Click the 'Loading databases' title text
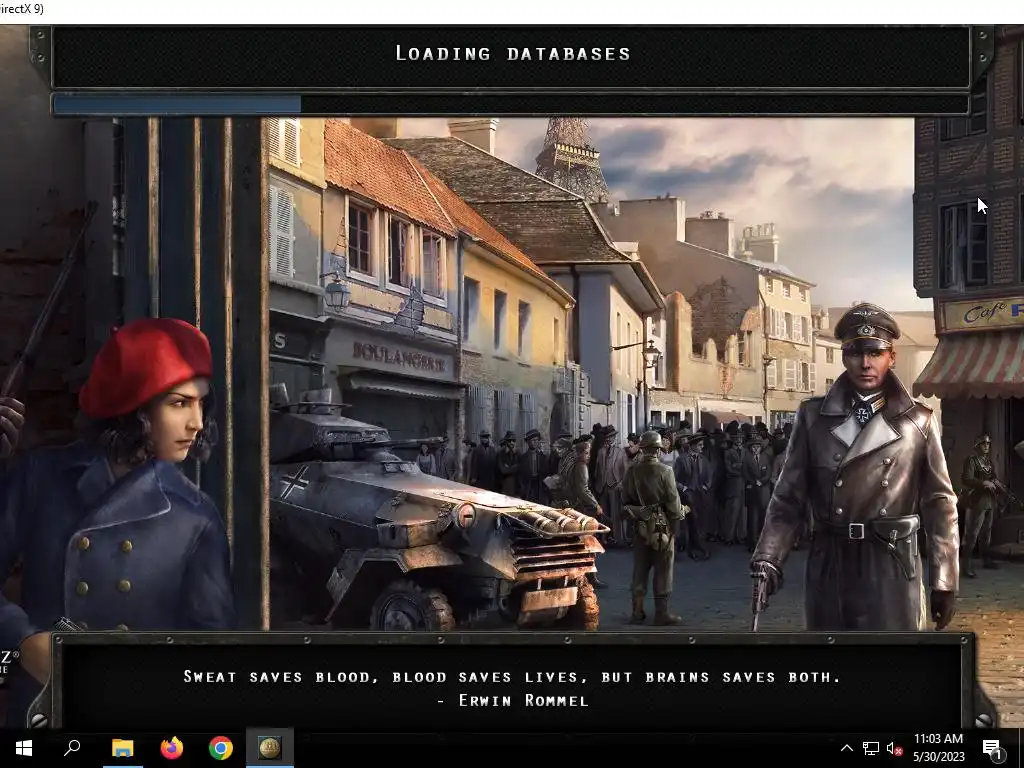The width and height of the screenshot is (1024, 768). click(x=513, y=54)
